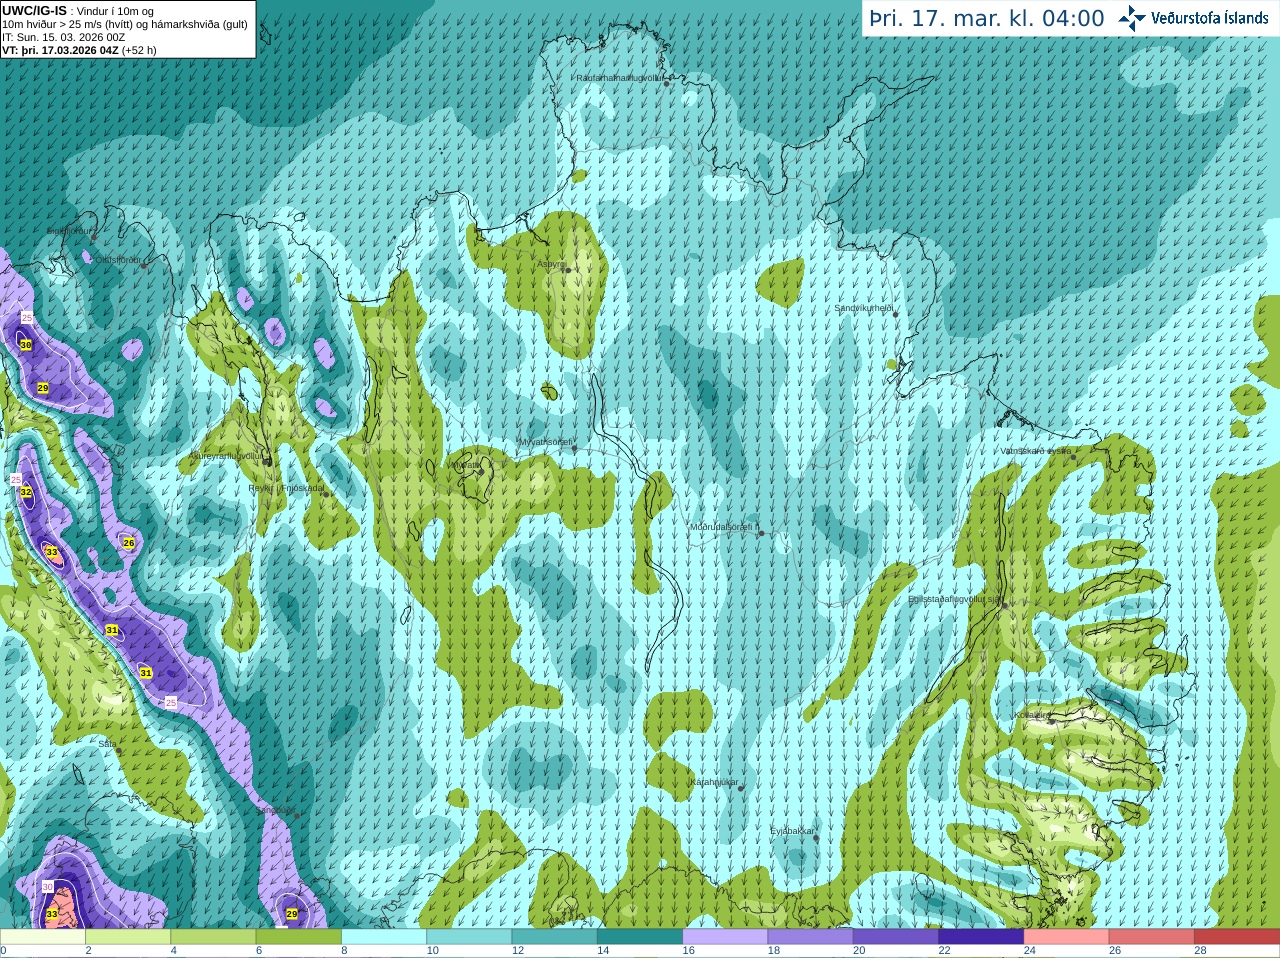Click the legend scale number 8
This screenshot has height=958, width=1280.
pyautogui.click(x=344, y=950)
